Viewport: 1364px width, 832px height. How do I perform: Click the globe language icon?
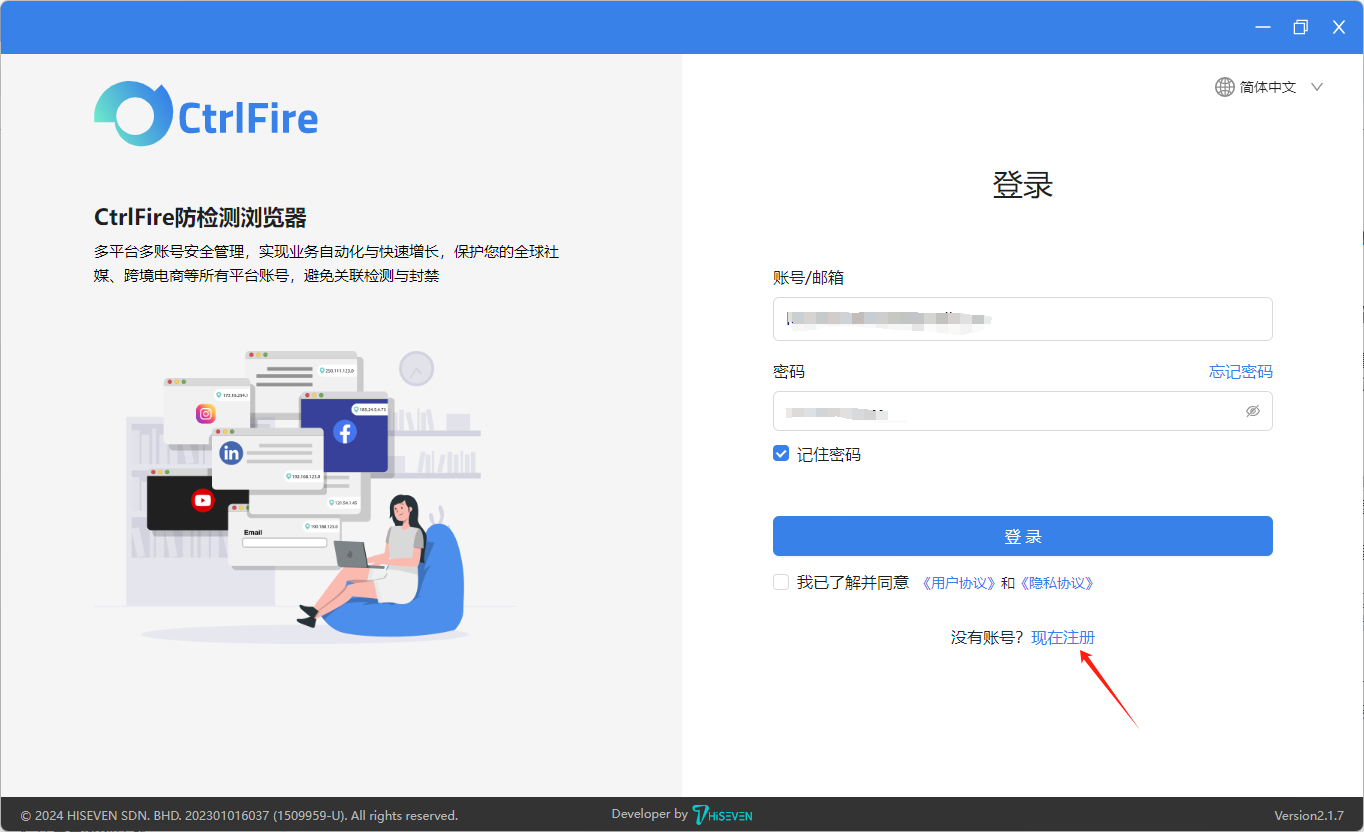coord(1224,87)
